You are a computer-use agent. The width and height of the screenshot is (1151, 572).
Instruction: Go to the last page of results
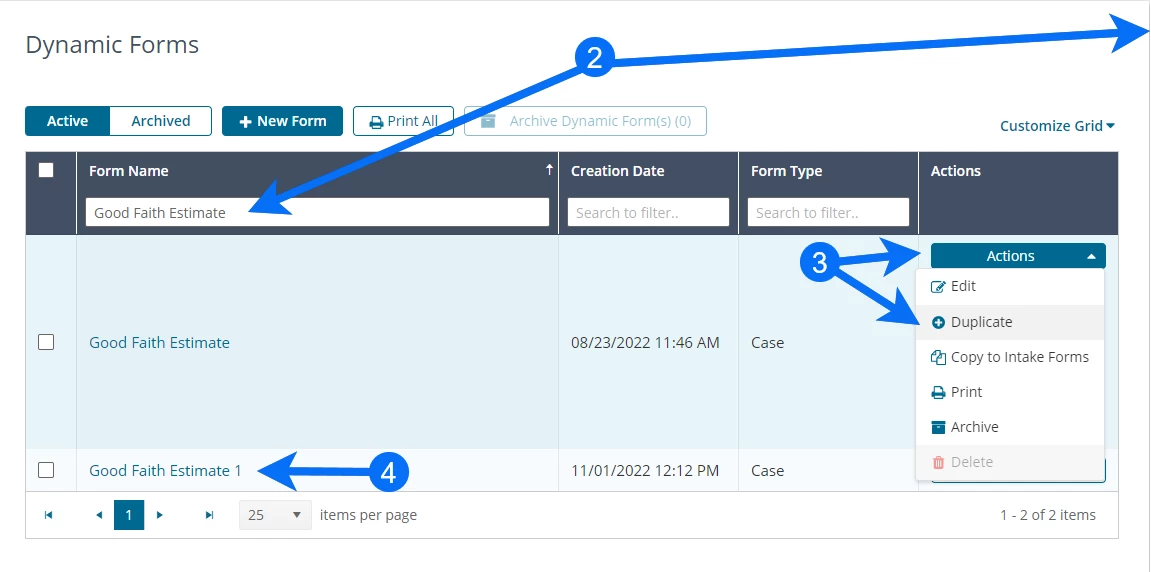pyautogui.click(x=209, y=515)
